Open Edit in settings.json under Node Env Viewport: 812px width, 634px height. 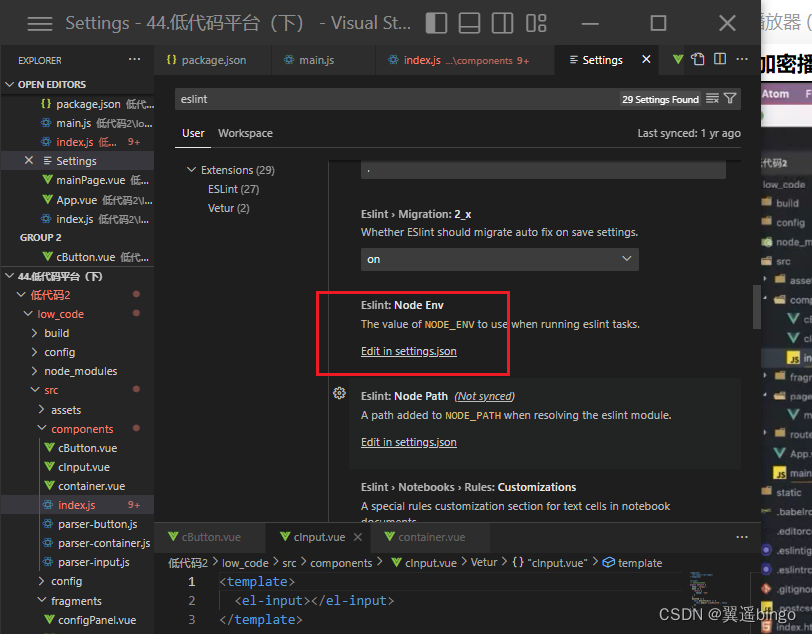(x=409, y=351)
